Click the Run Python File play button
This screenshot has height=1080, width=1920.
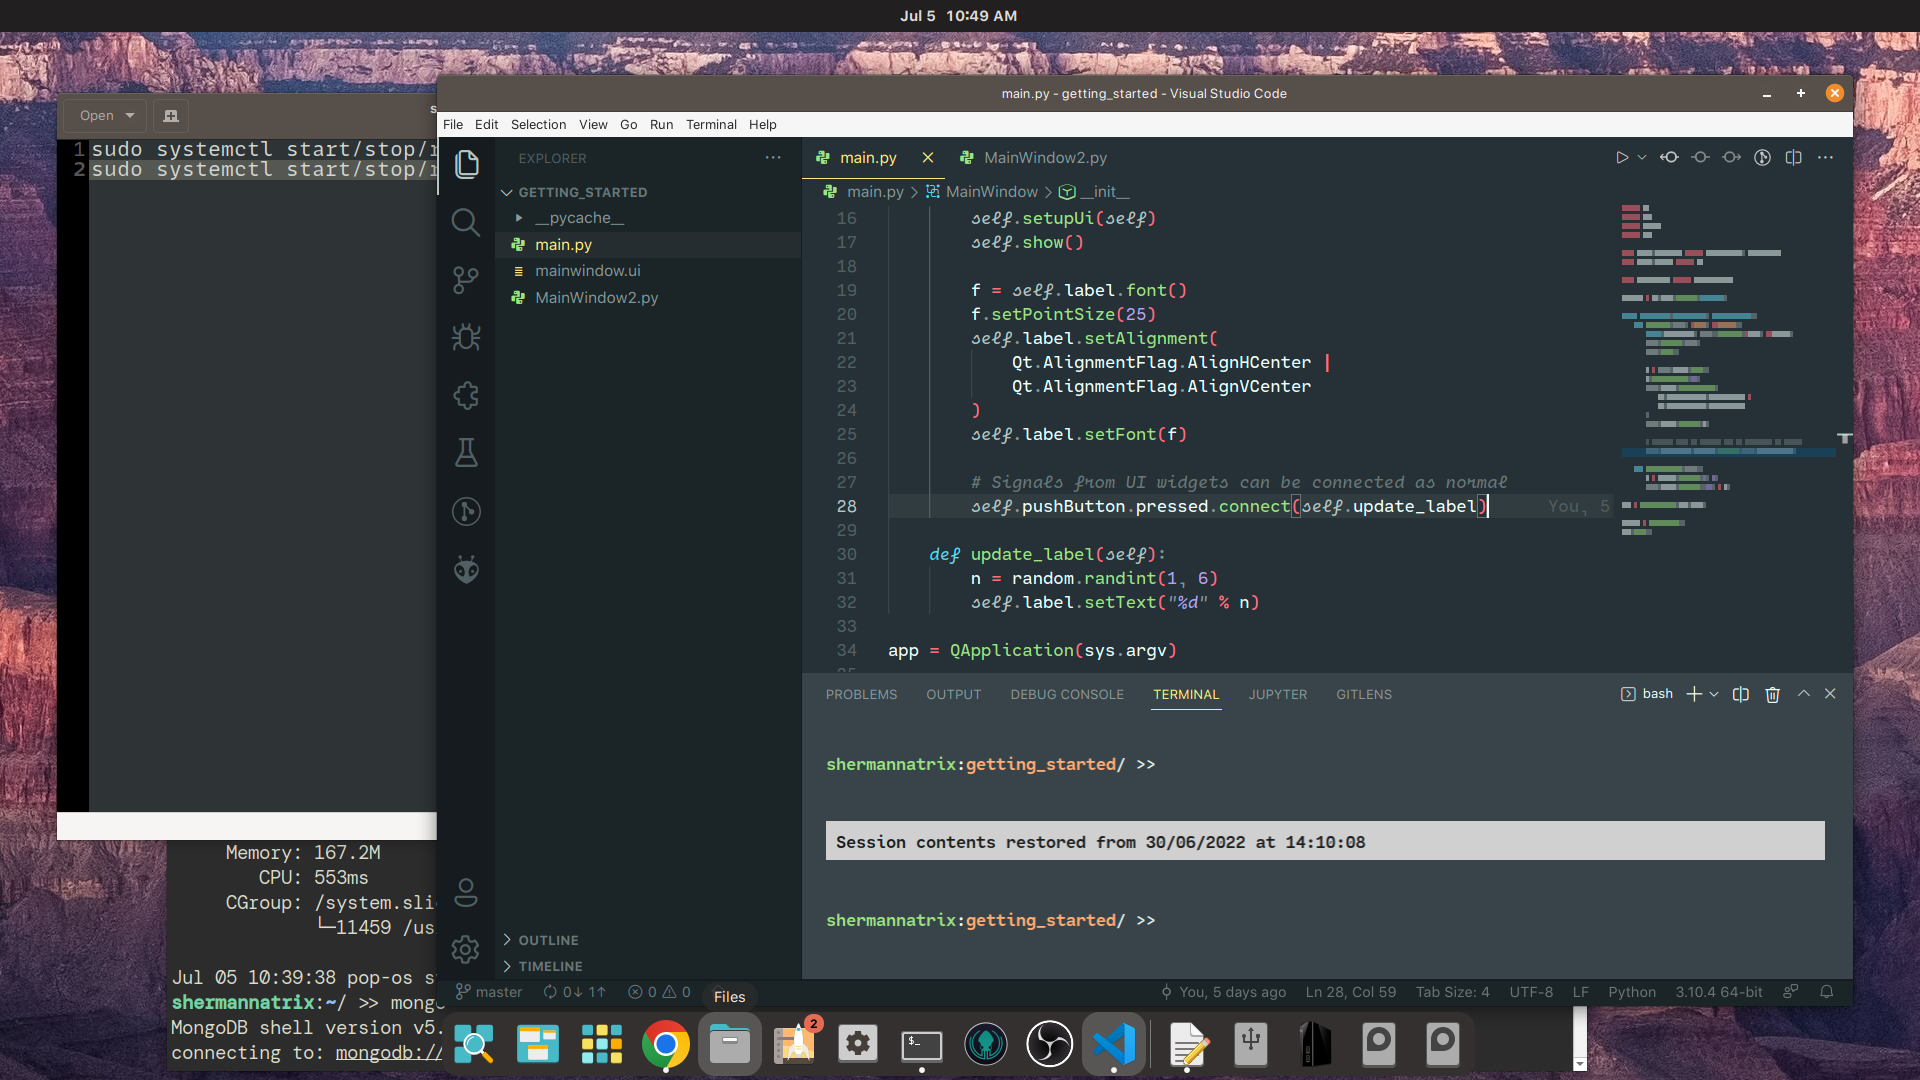click(x=1621, y=158)
